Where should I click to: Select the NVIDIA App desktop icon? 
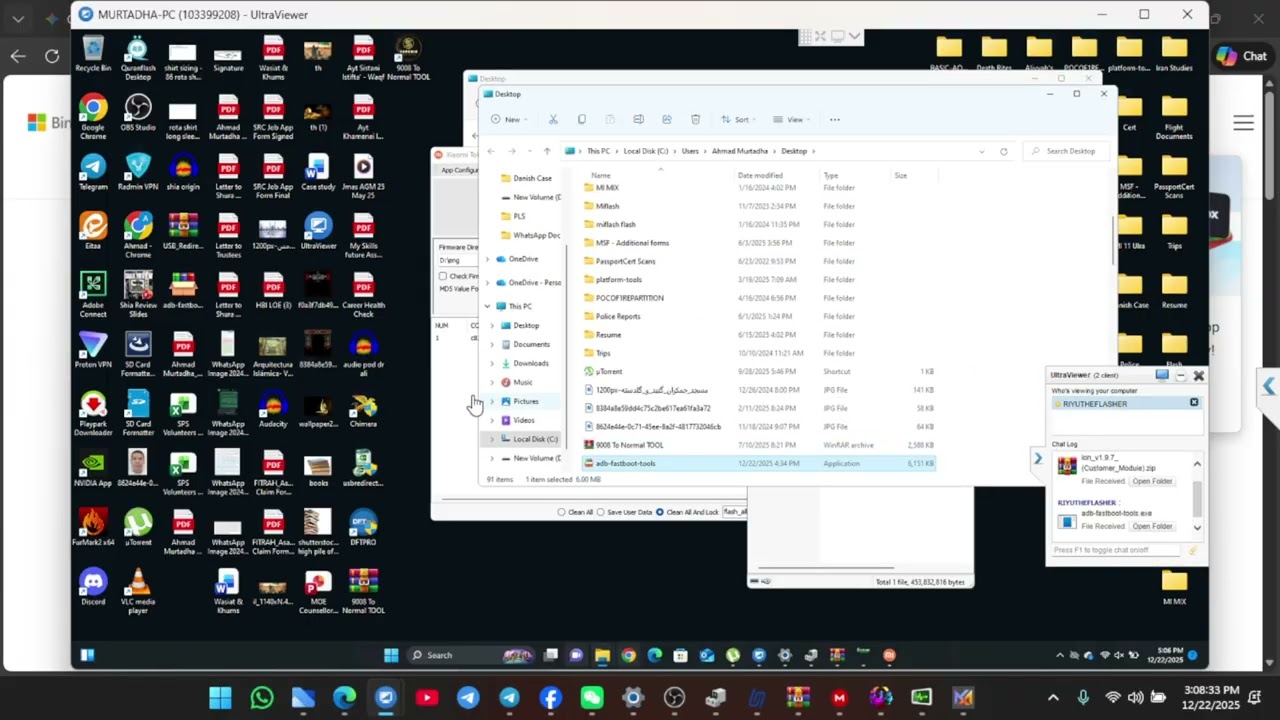coord(93,469)
